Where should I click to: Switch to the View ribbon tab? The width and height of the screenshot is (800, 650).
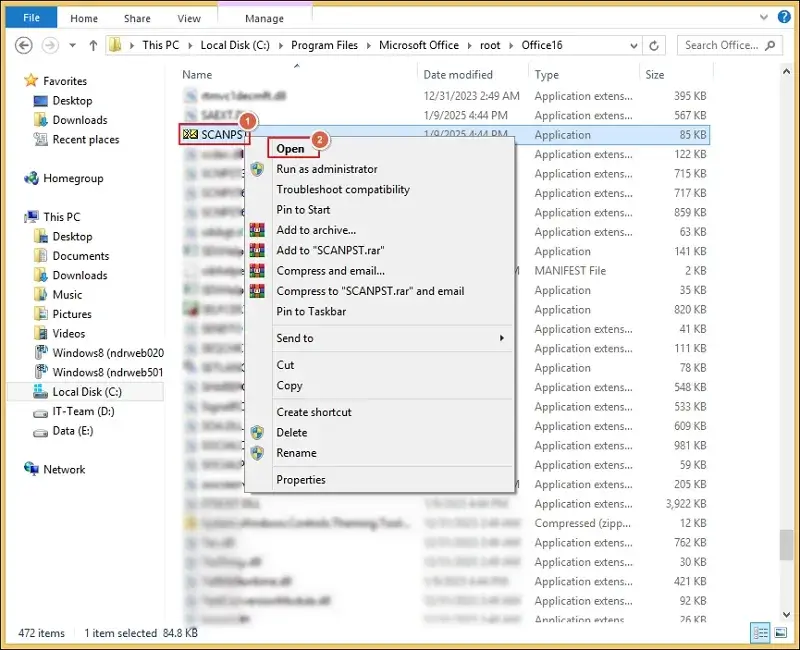[190, 17]
